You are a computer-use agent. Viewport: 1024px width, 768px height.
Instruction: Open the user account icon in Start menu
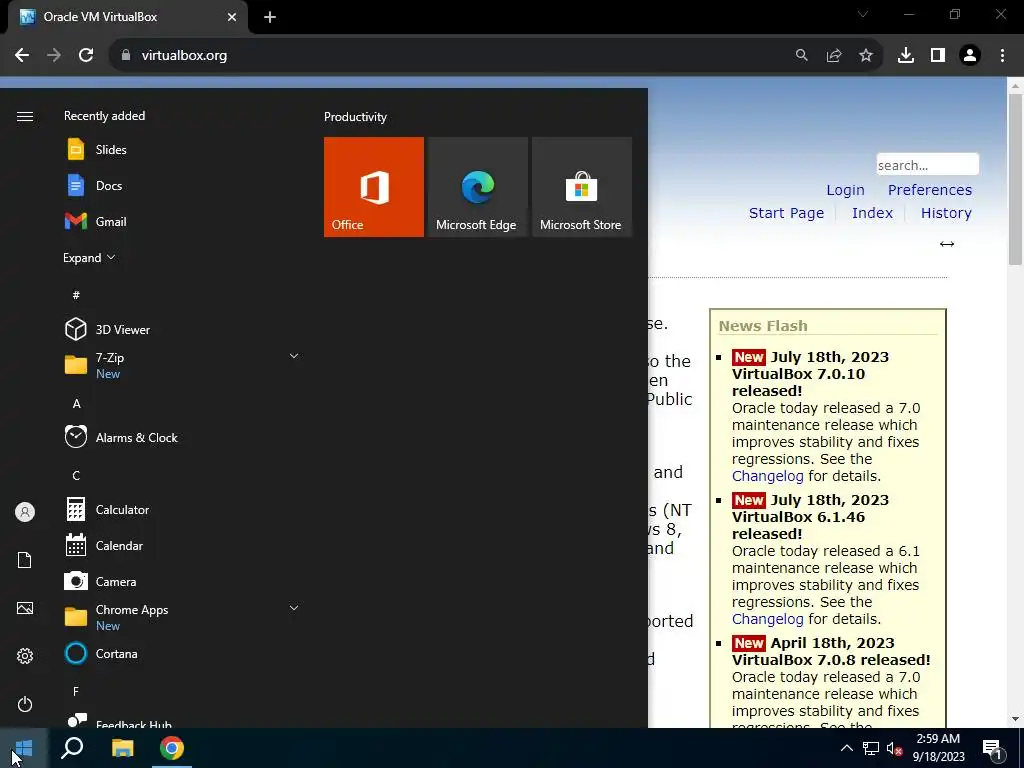25,512
